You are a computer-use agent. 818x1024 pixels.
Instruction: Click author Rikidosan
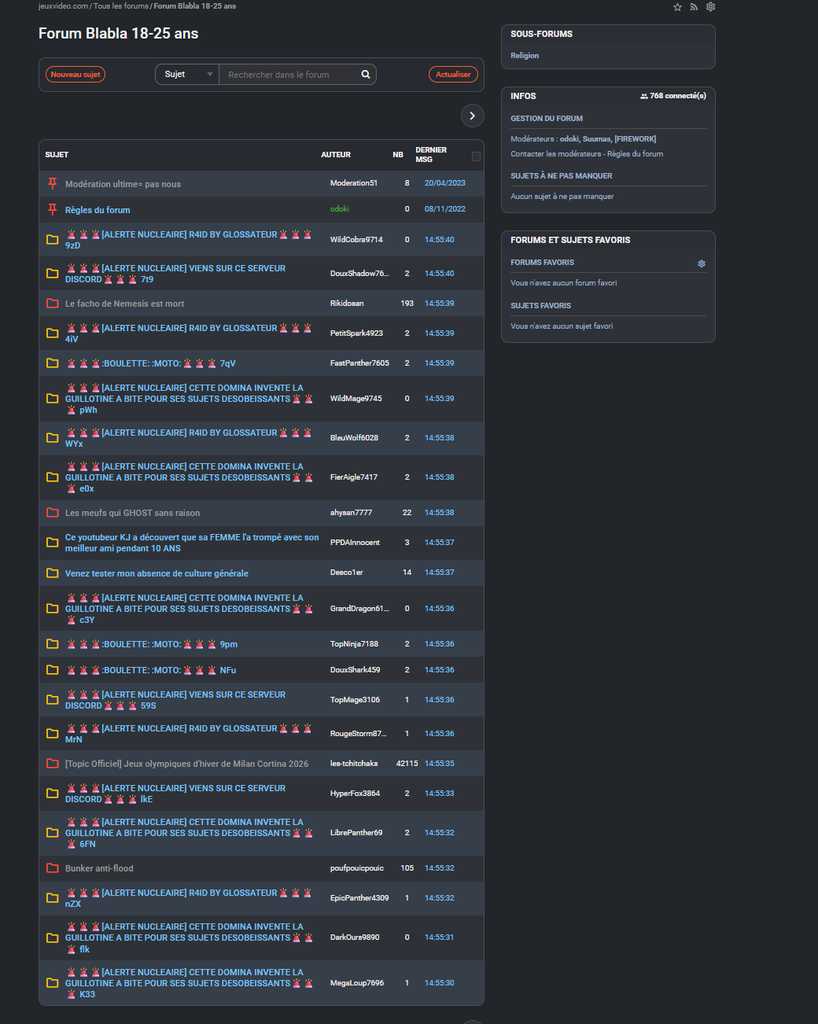point(347,303)
